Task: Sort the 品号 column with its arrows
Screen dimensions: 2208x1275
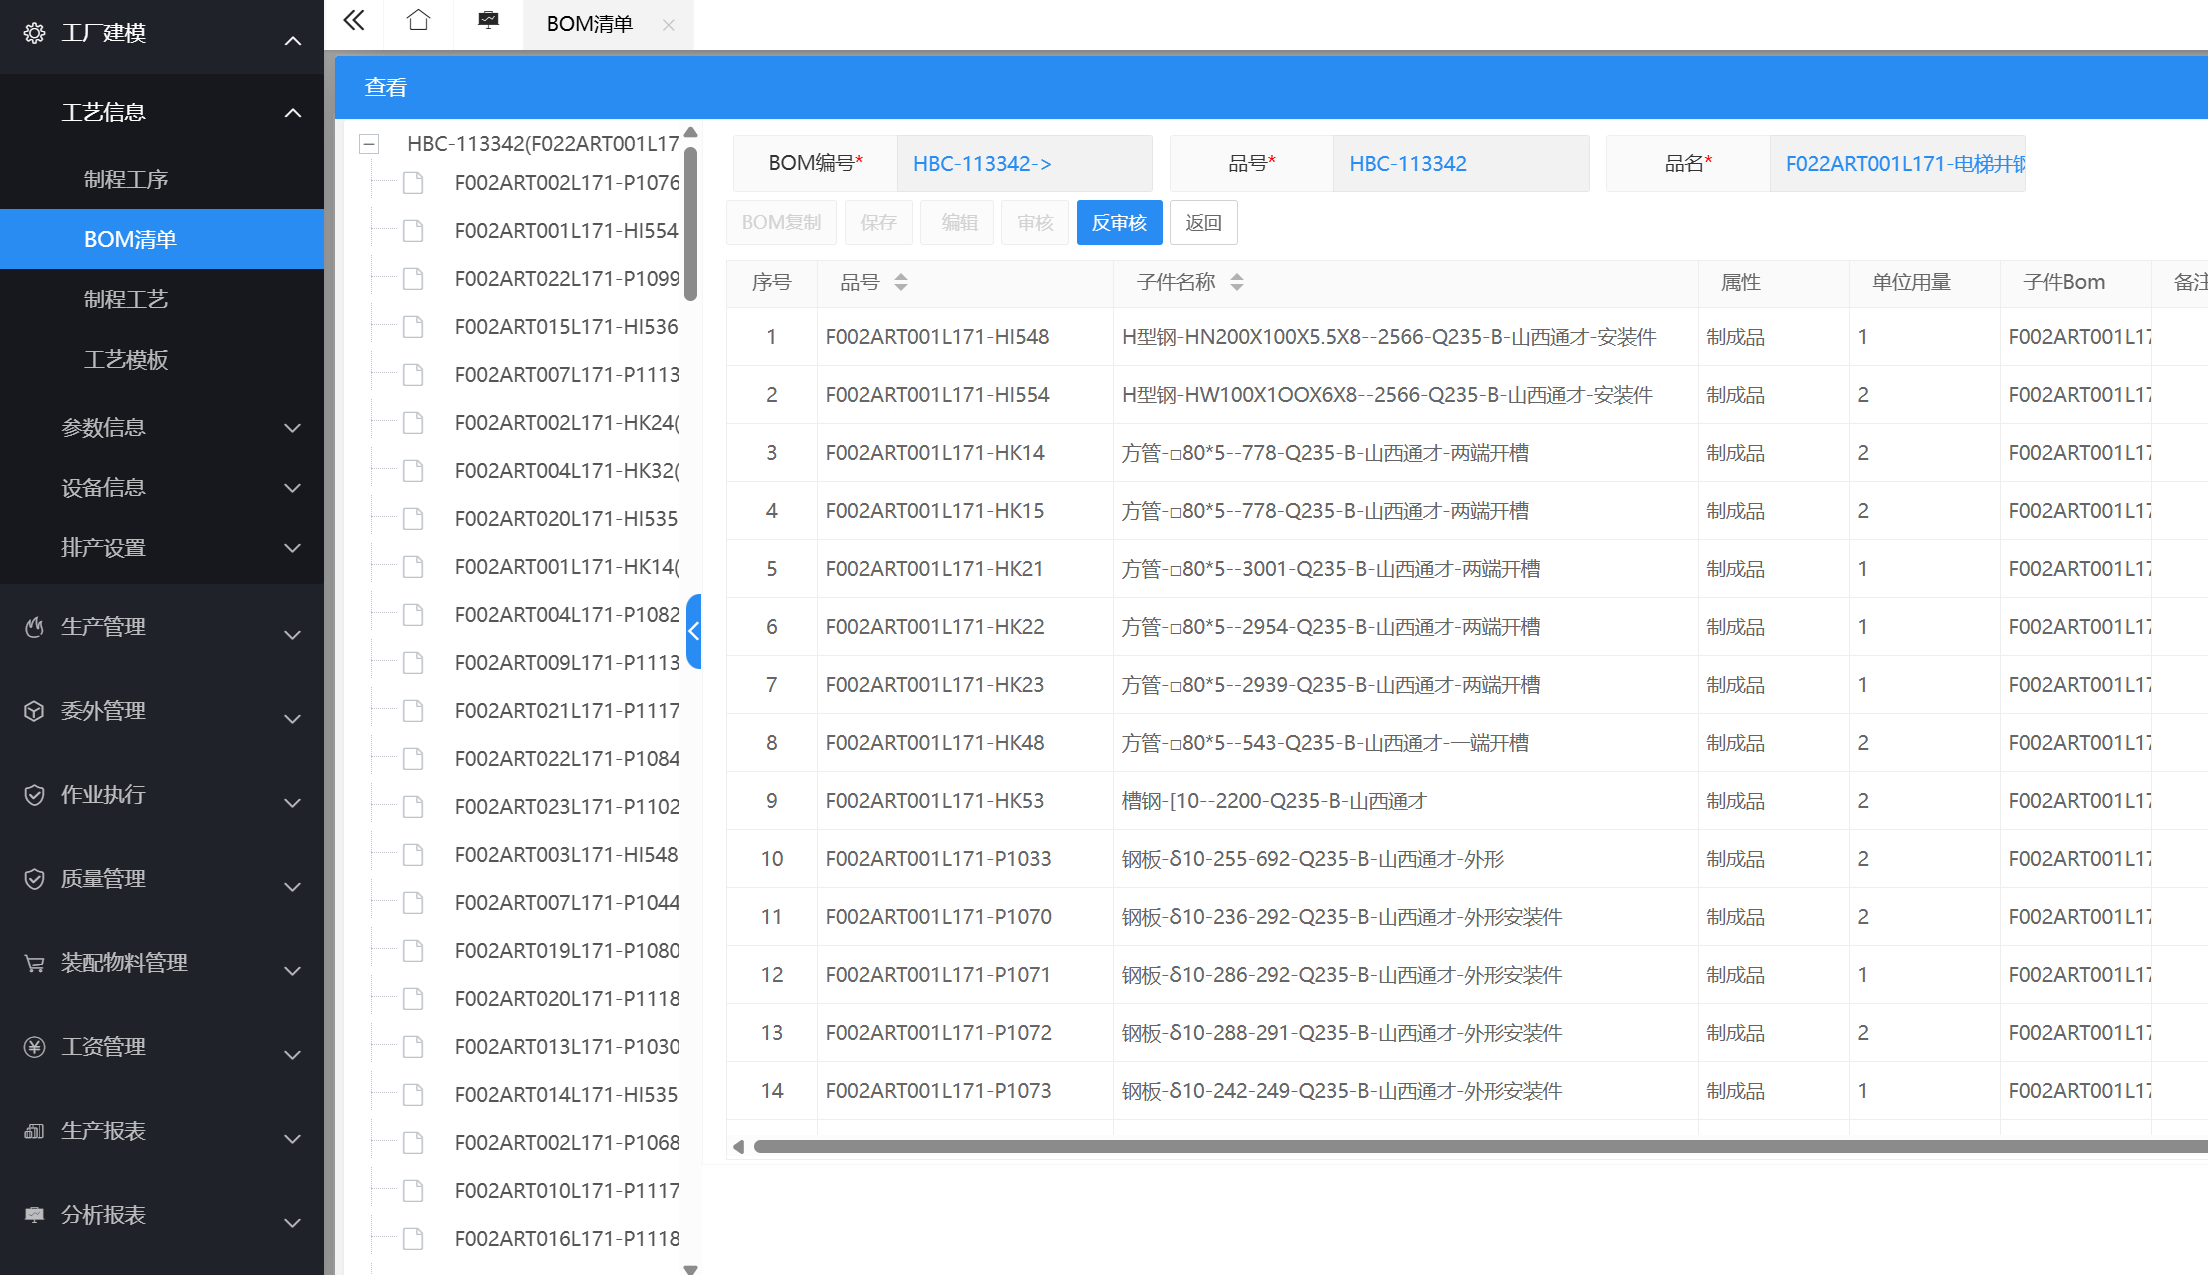Action: tap(901, 283)
